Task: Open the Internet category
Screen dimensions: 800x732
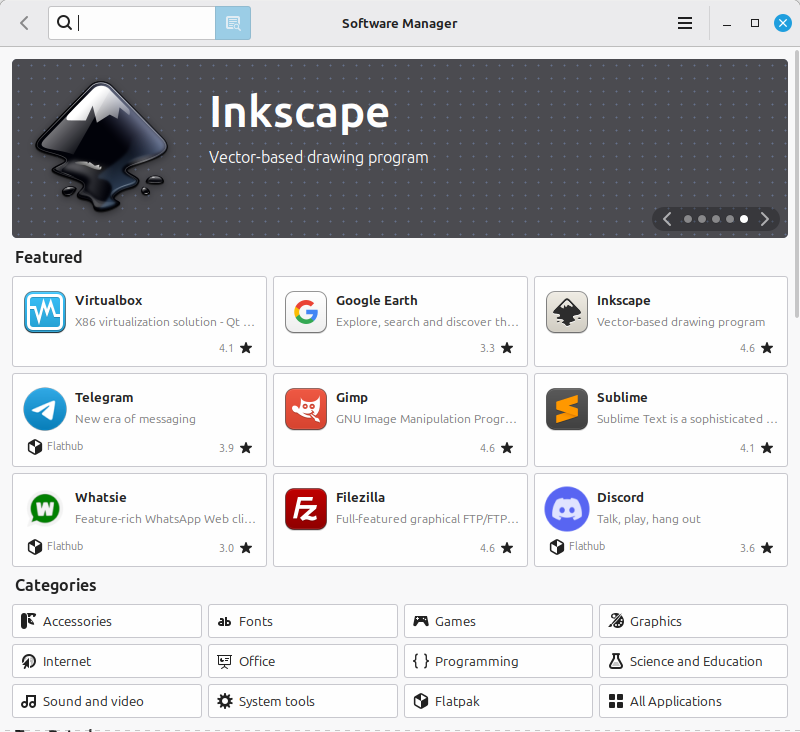Action: pyautogui.click(x=107, y=661)
